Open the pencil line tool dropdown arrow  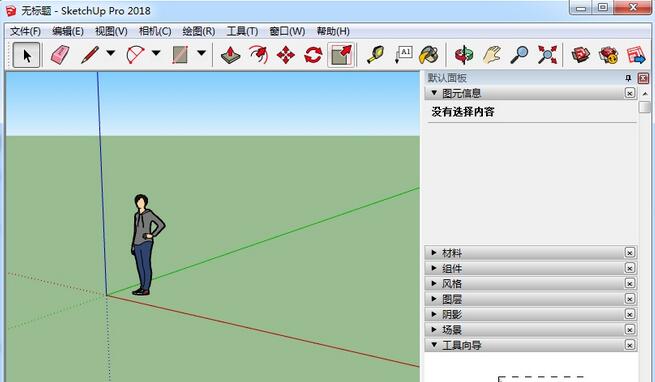111,53
